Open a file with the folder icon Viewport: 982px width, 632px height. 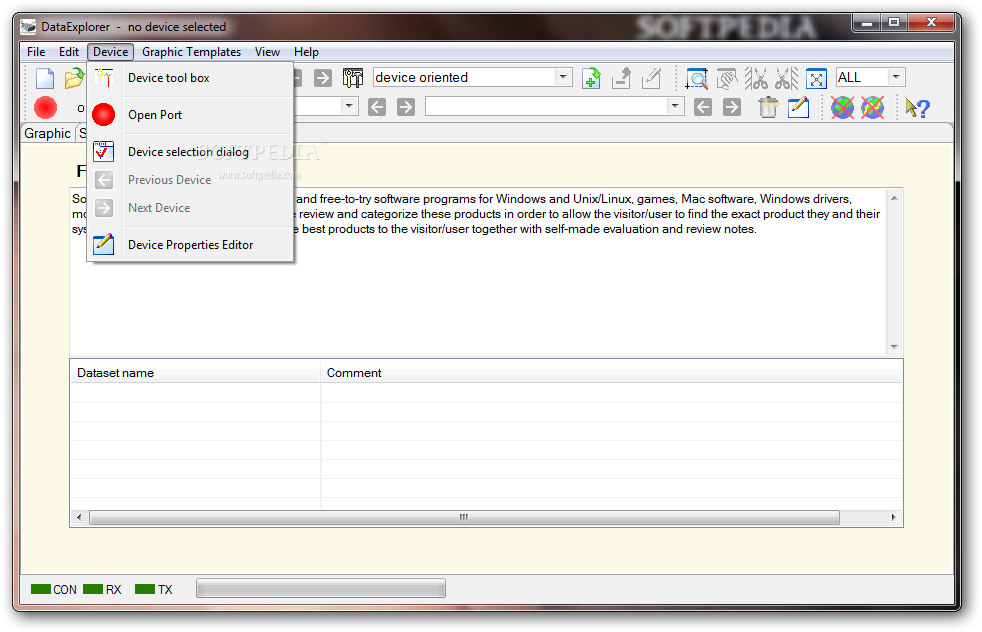pos(74,78)
